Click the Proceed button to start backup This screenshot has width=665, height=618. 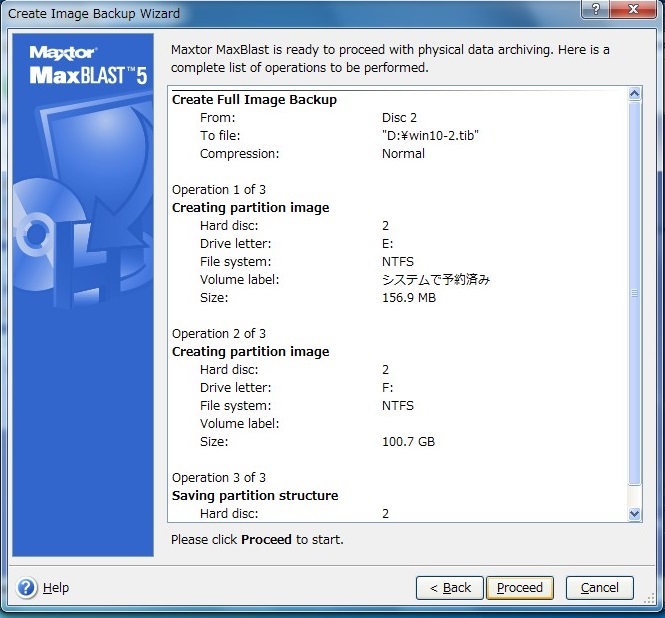[x=520, y=587]
